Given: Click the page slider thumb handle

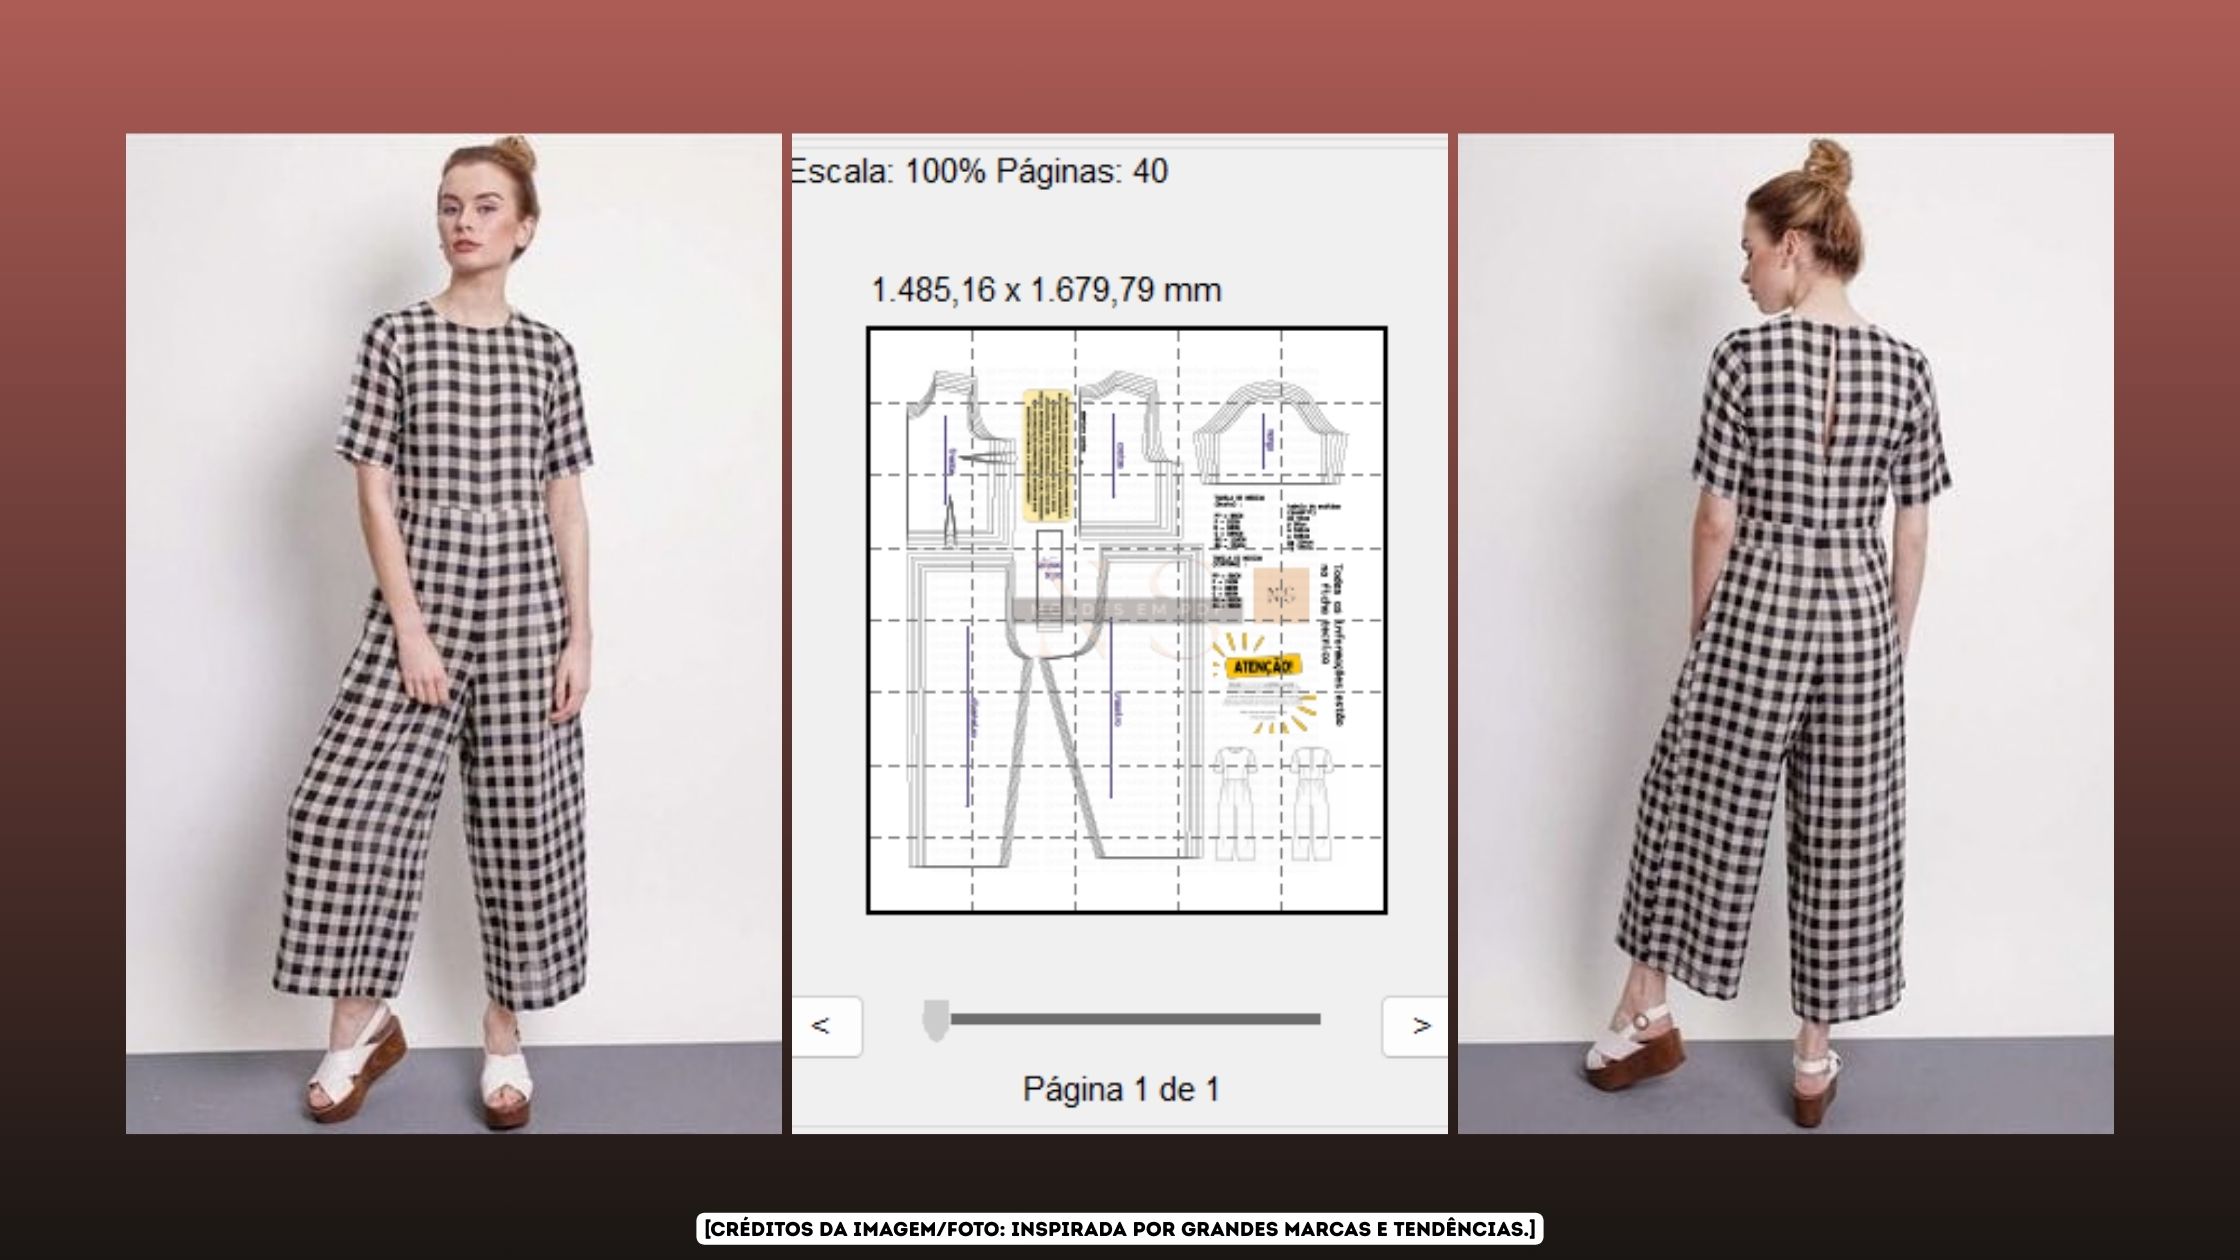Looking at the screenshot, I should [x=935, y=1020].
